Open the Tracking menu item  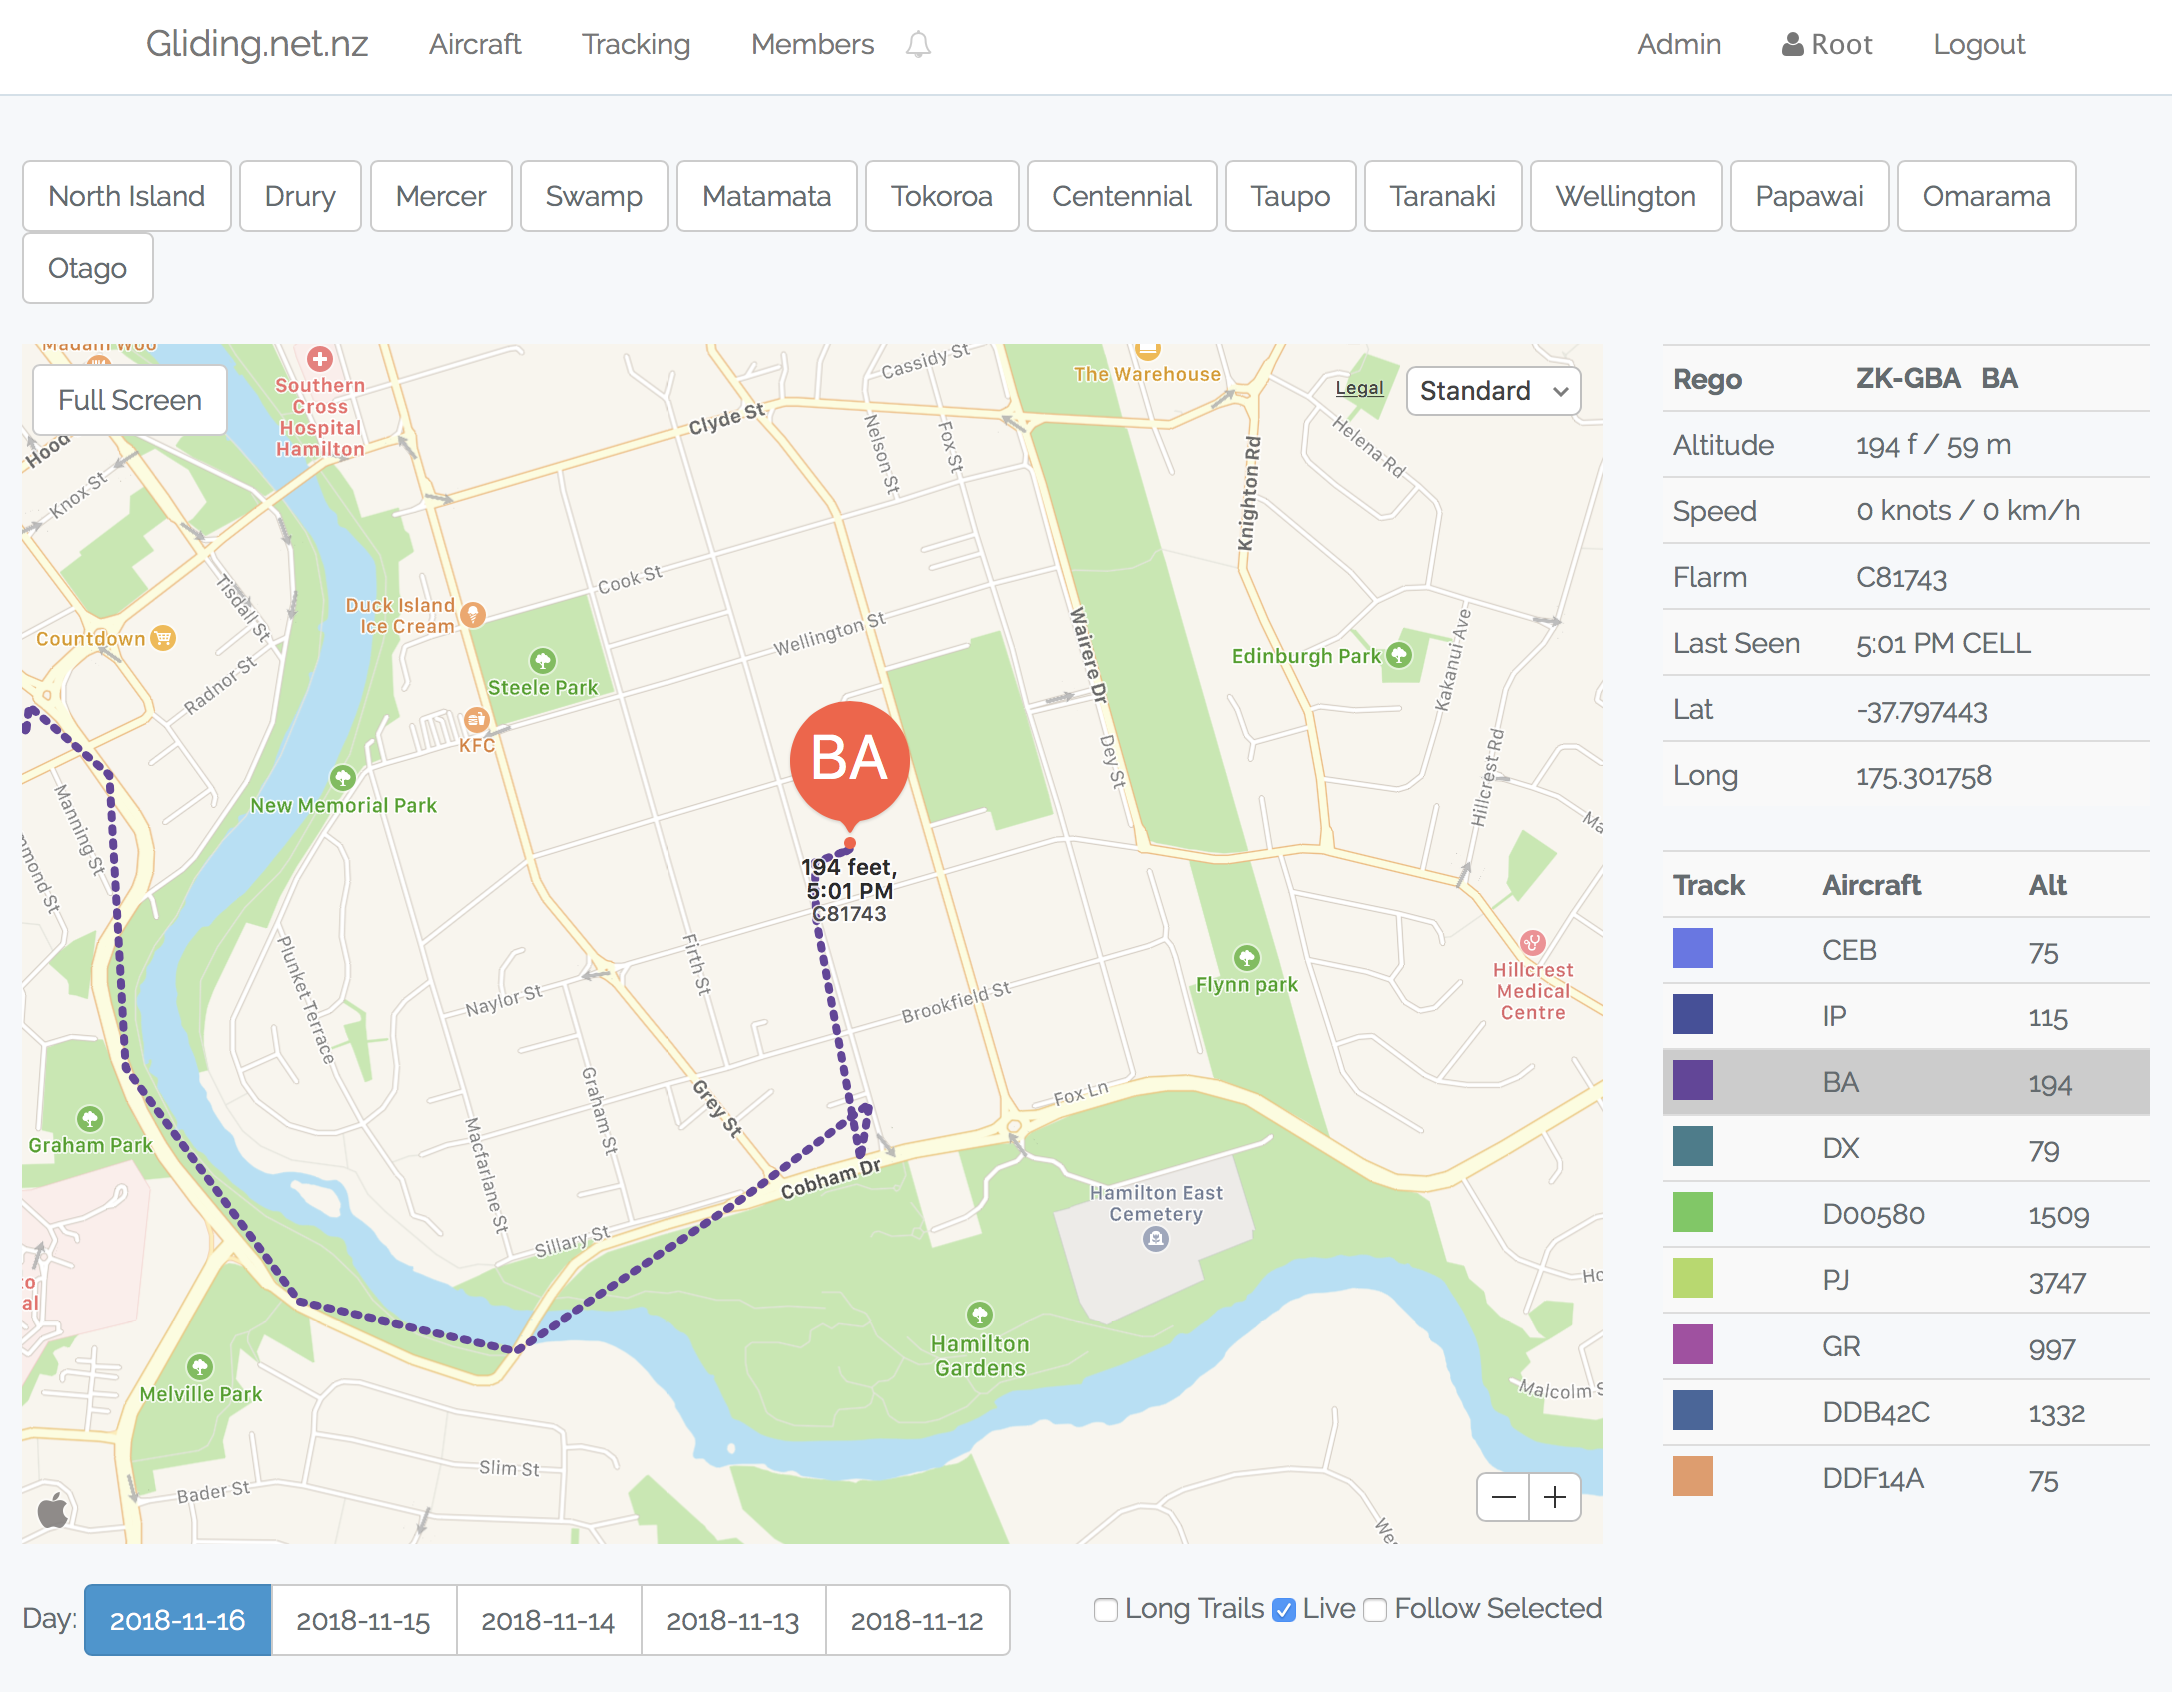pyautogui.click(x=636, y=45)
